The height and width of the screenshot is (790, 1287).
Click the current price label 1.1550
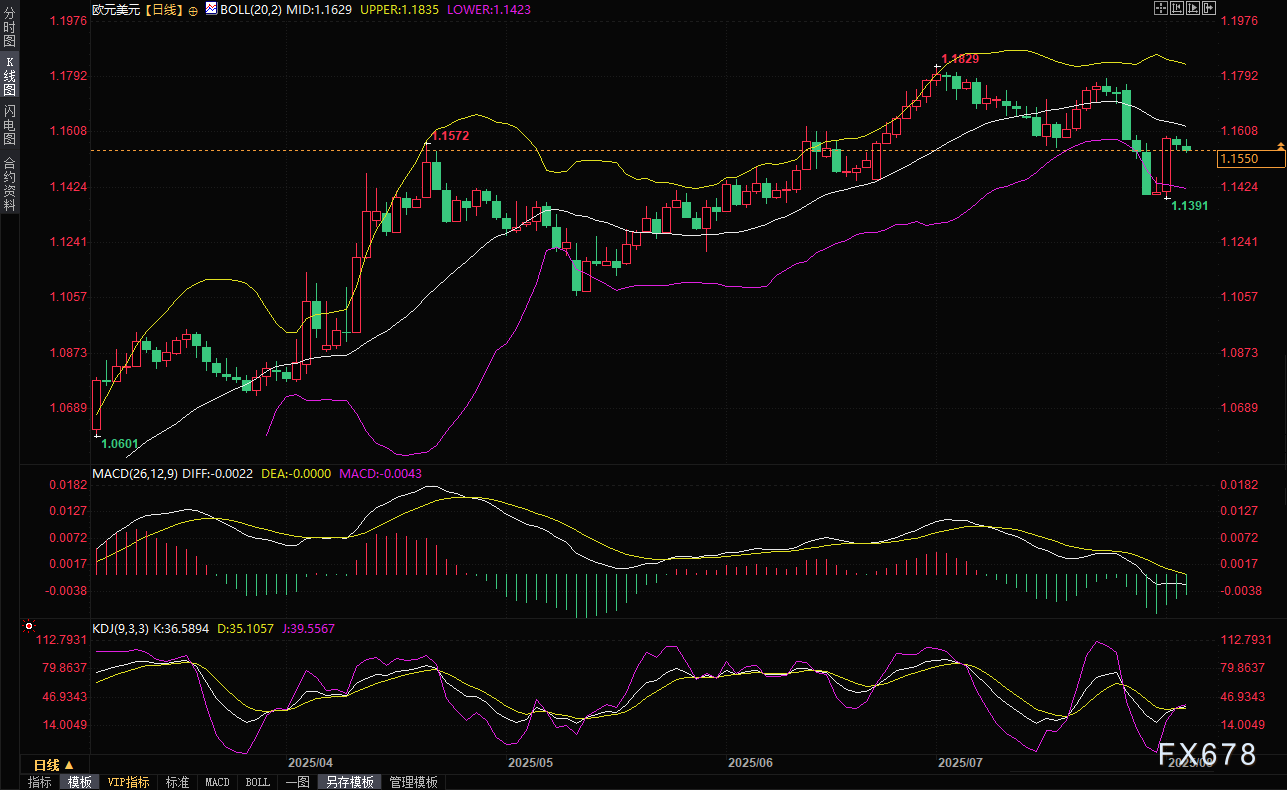1238,159
